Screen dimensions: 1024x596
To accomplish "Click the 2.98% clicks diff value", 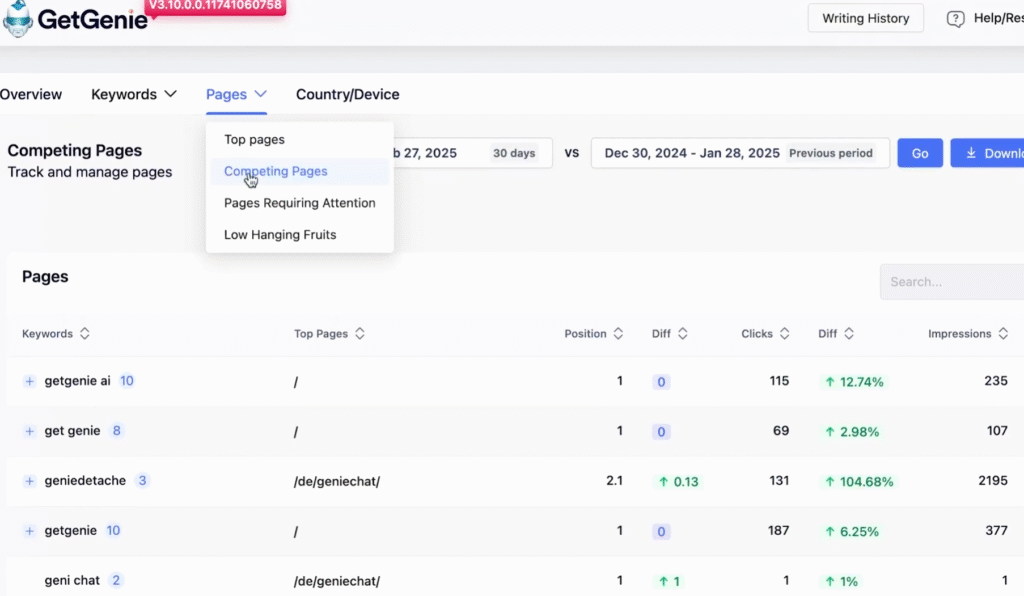I will 852,431.
